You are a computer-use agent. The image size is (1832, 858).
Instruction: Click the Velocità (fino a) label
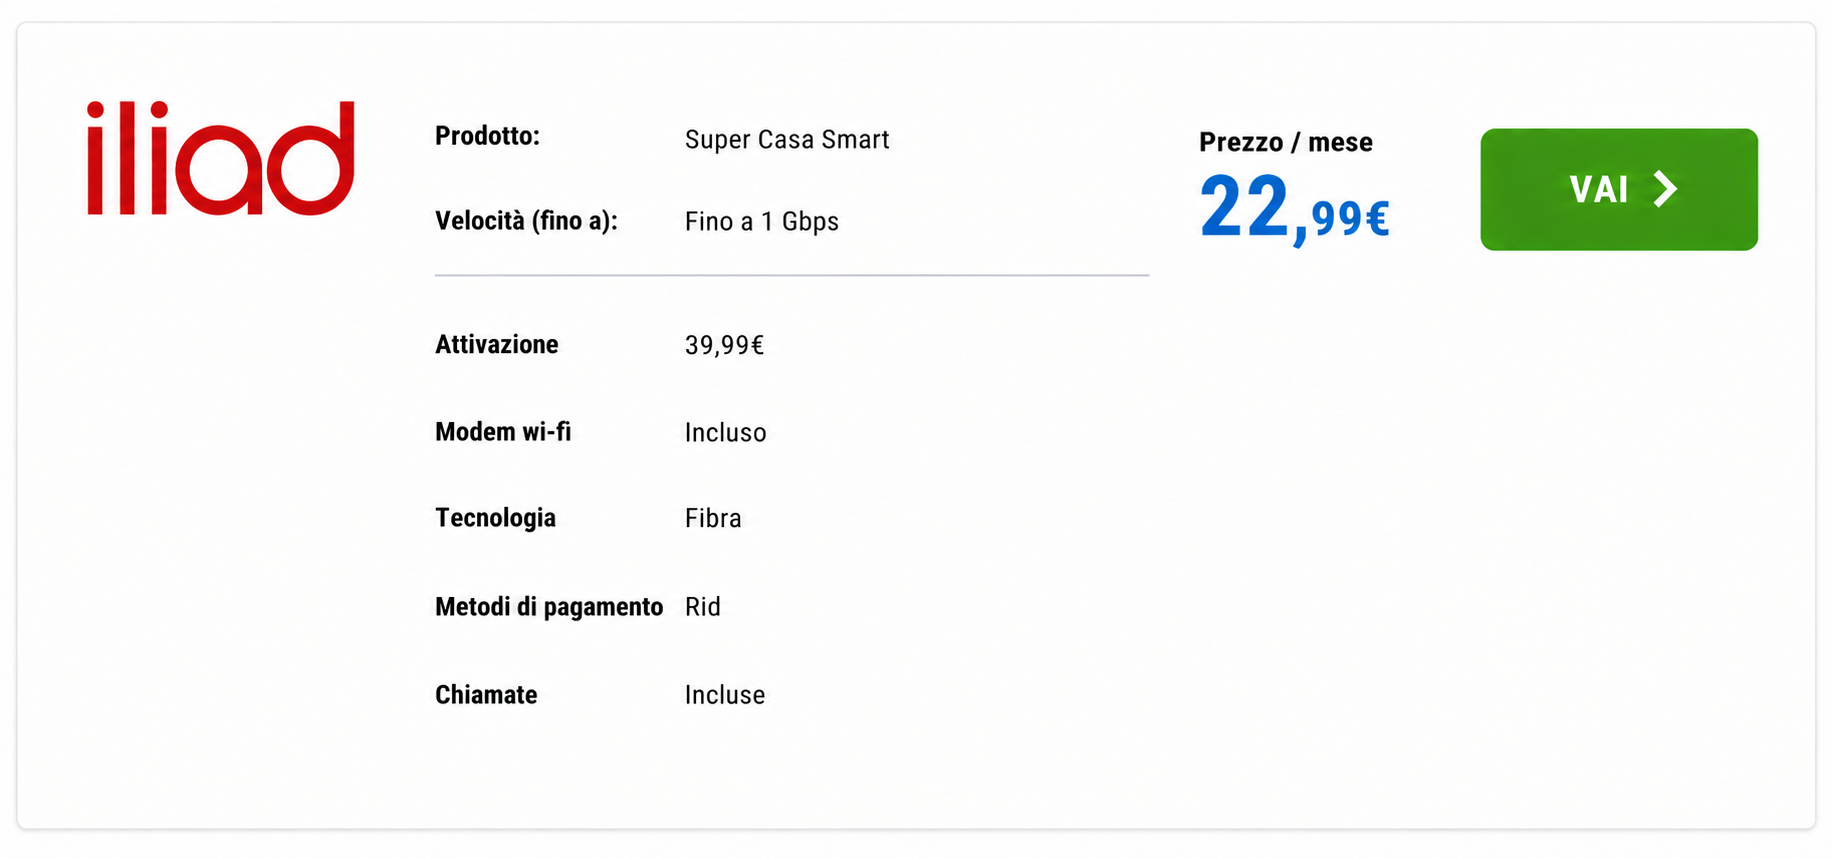526,221
